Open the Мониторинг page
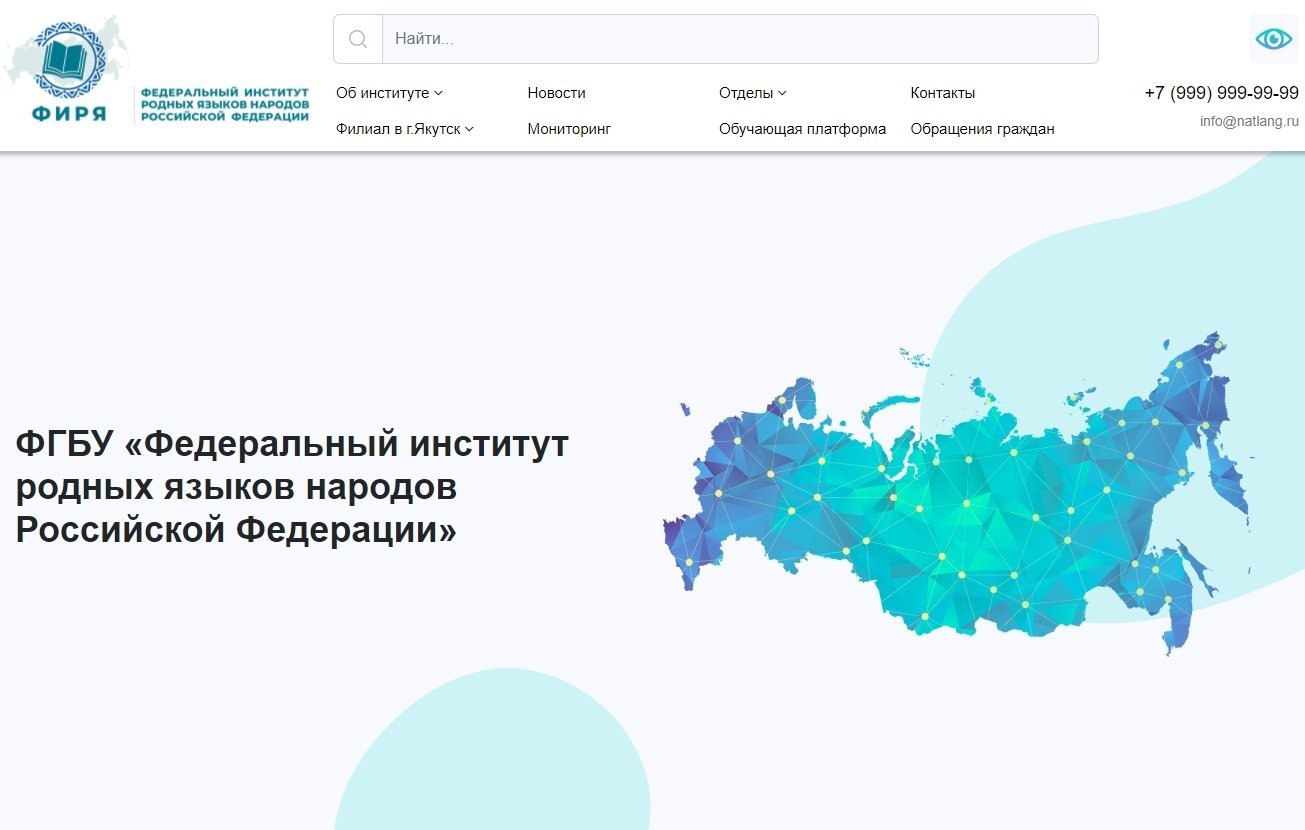 569,128
